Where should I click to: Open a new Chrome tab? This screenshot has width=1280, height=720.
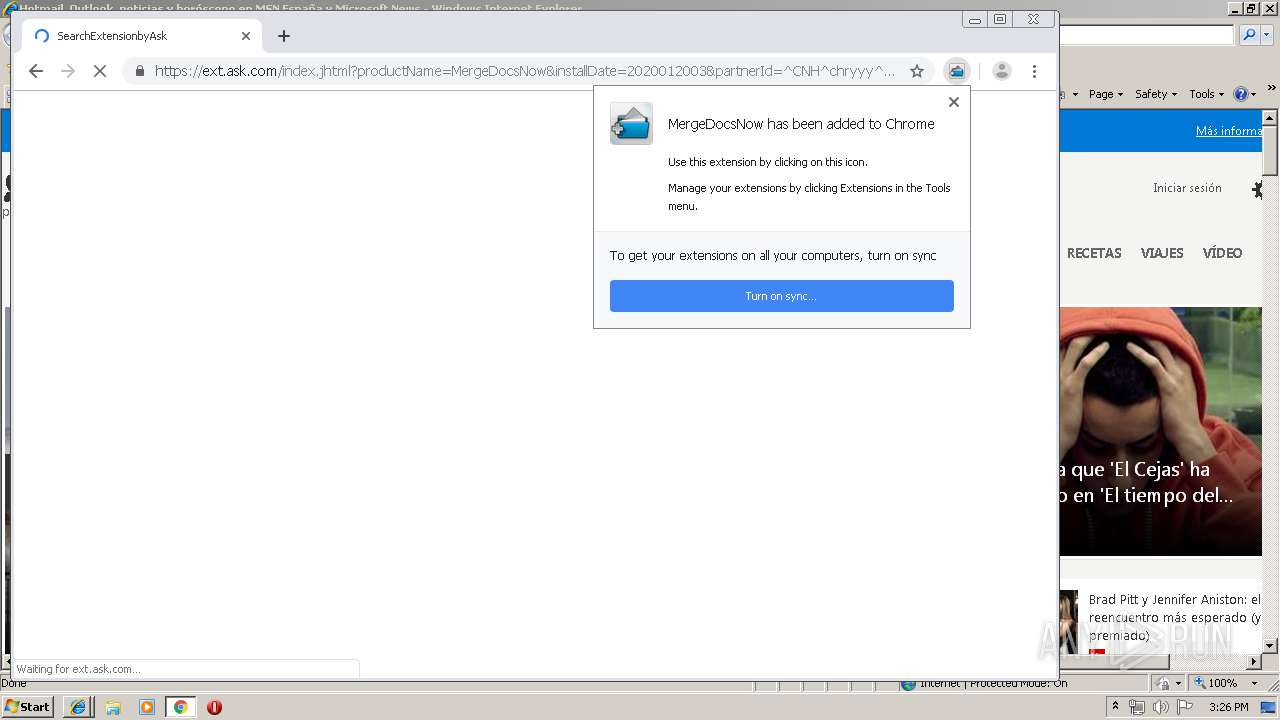tap(284, 36)
